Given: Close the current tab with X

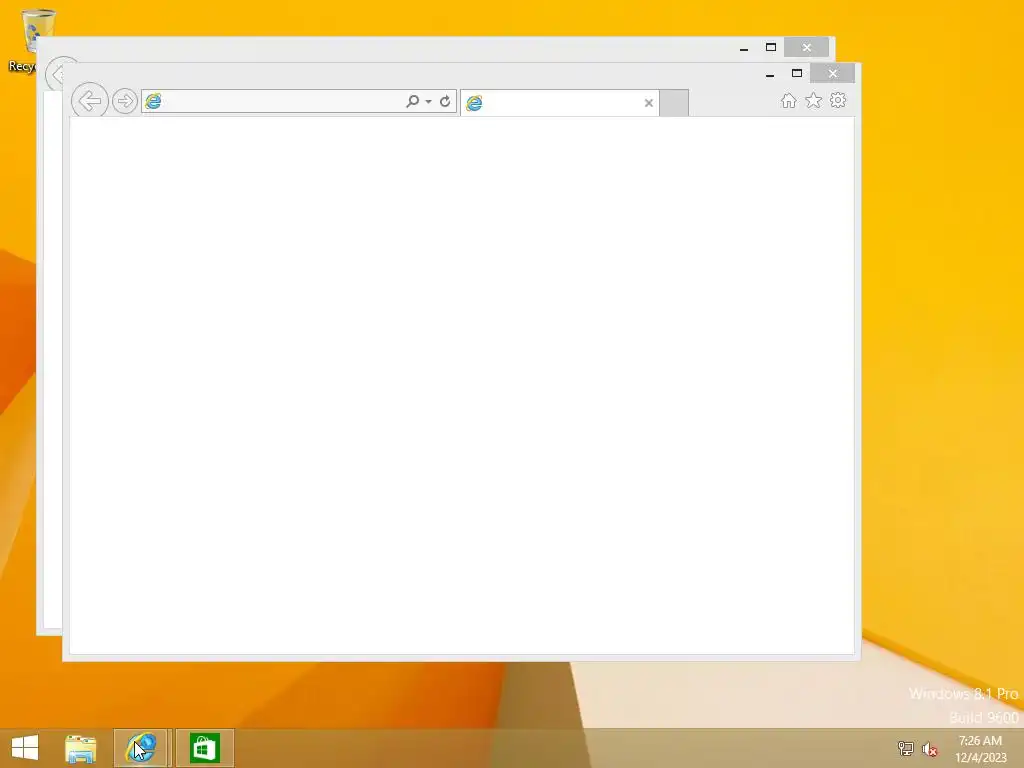Looking at the screenshot, I should [x=648, y=103].
